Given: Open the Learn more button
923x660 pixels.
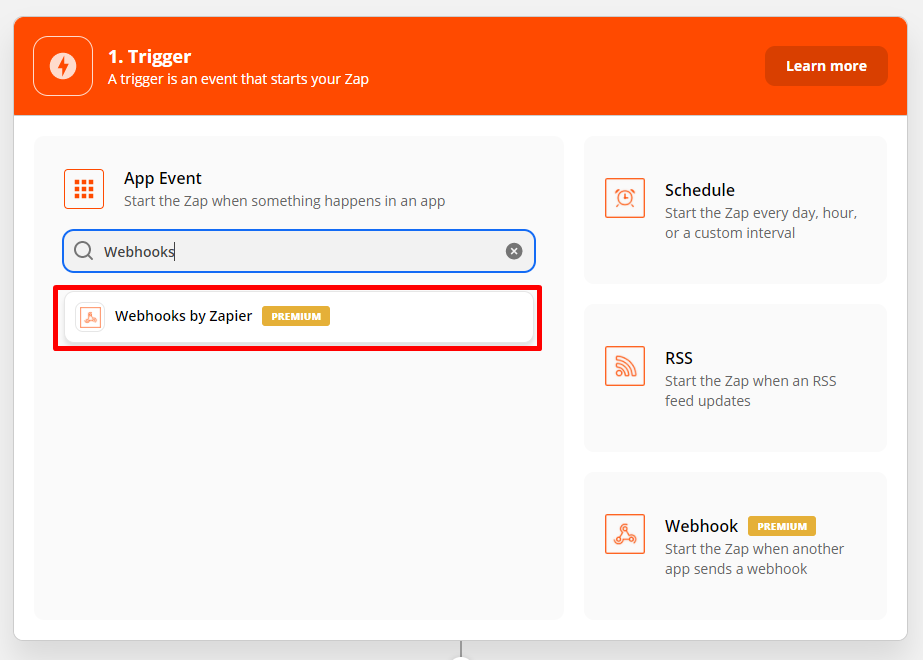Looking at the screenshot, I should [x=826, y=66].
